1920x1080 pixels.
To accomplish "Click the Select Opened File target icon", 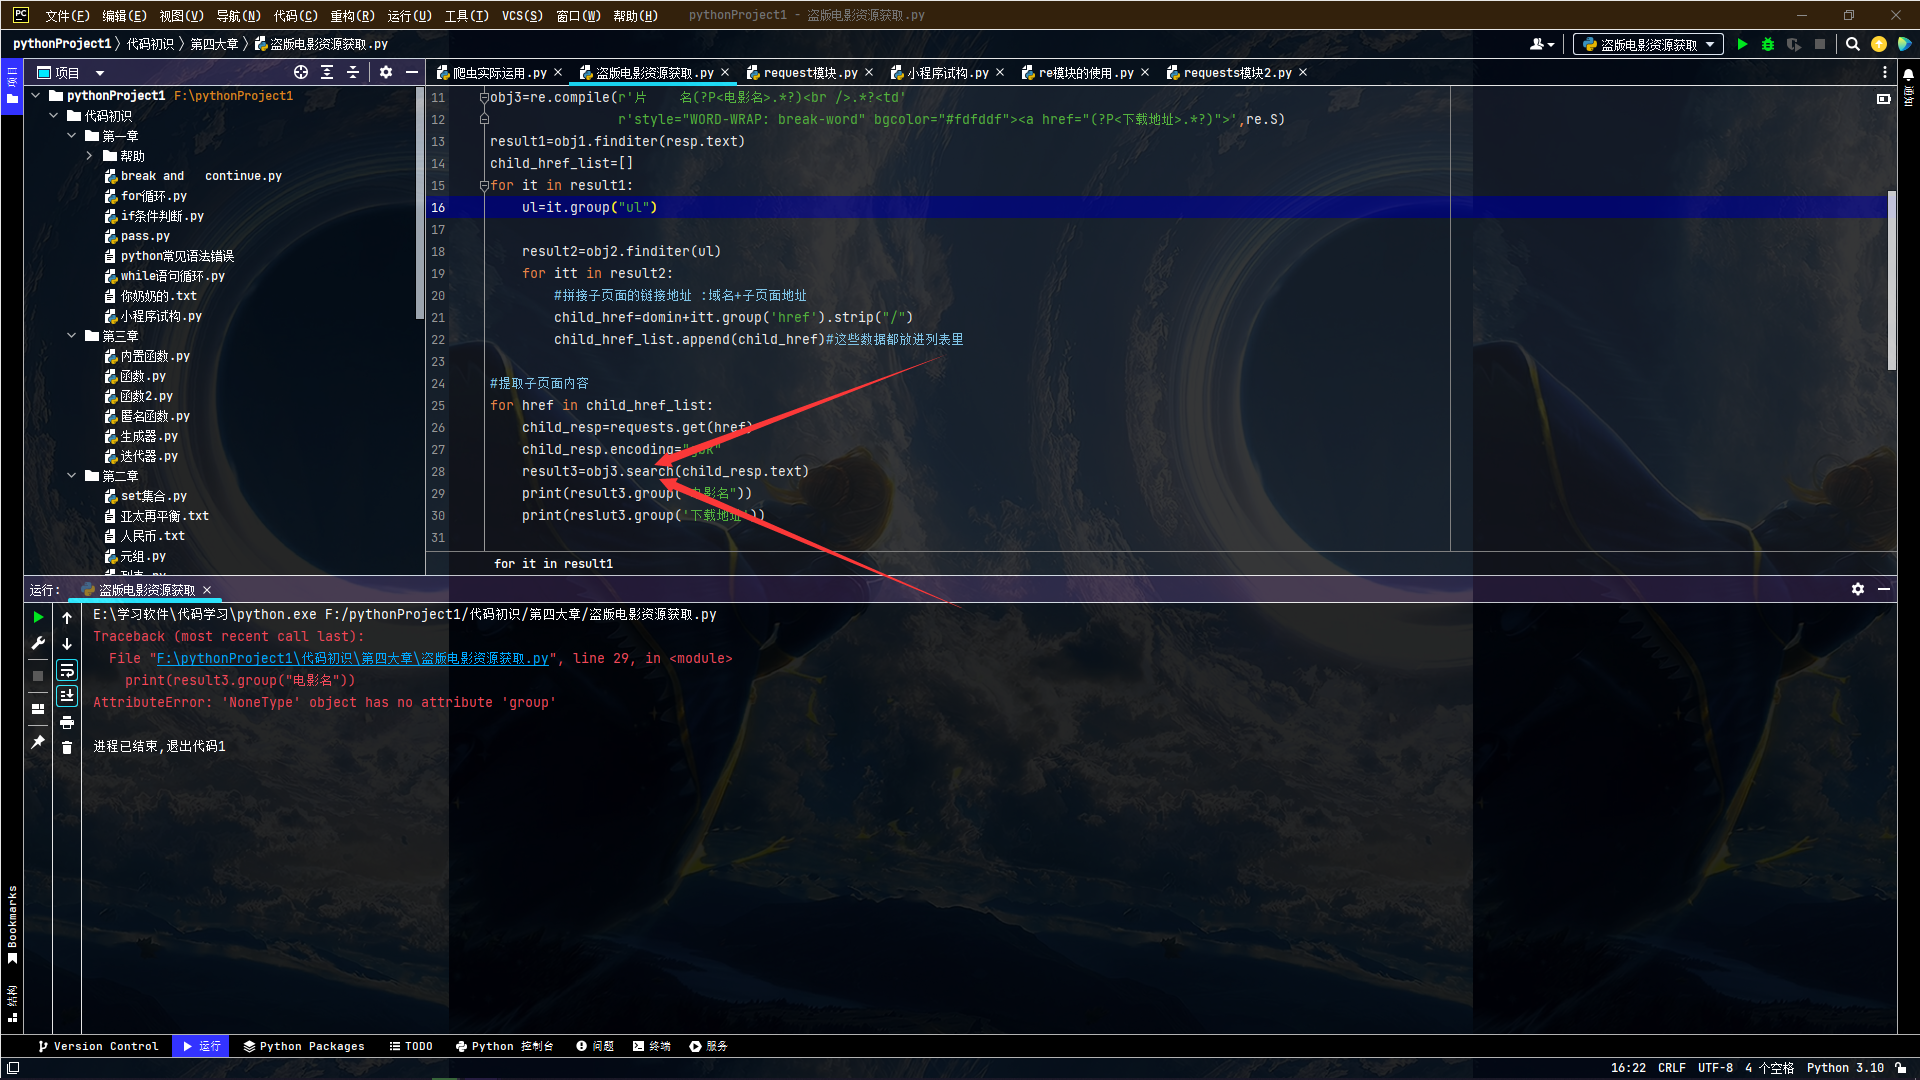I will (x=301, y=72).
